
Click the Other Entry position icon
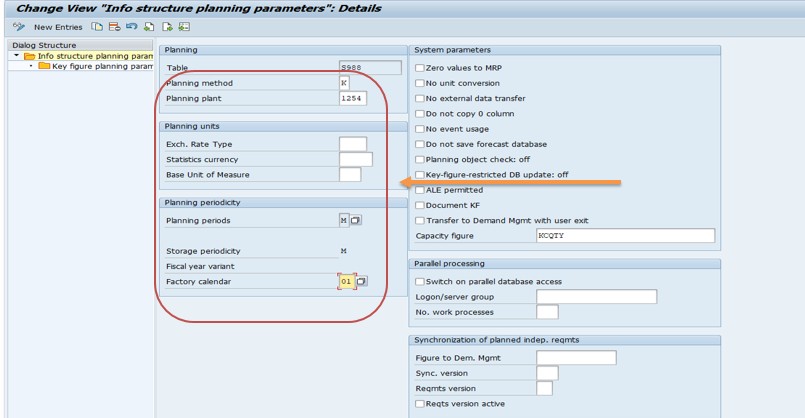[x=184, y=27]
